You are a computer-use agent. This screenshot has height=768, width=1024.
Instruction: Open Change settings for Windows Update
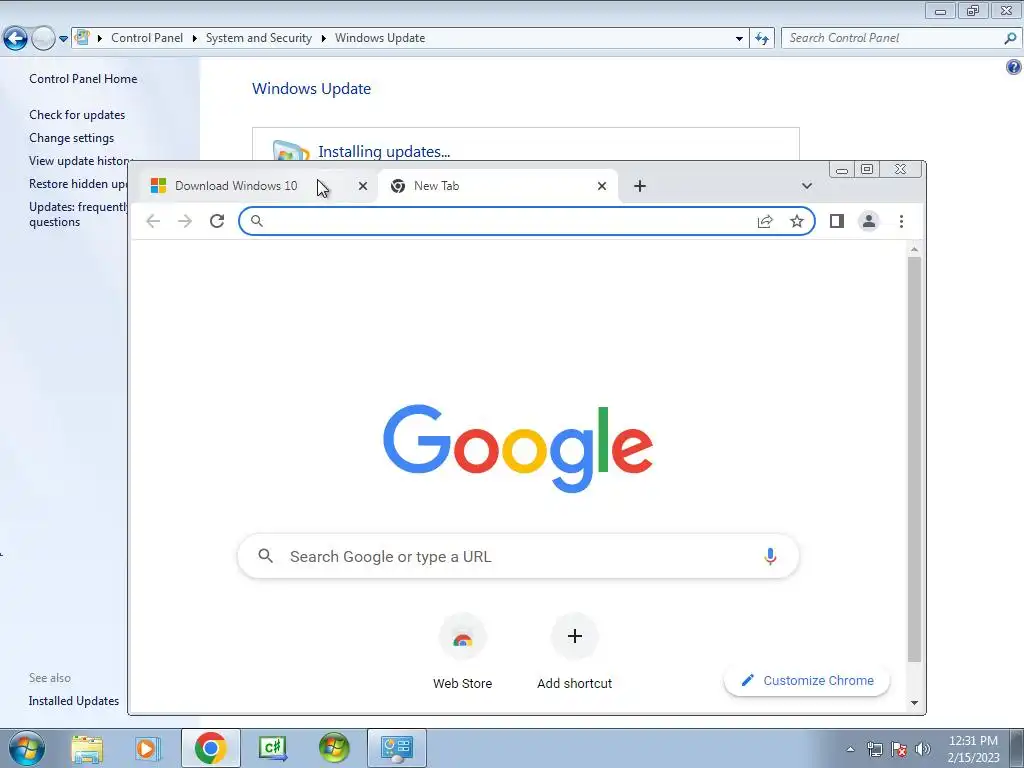tap(71, 138)
